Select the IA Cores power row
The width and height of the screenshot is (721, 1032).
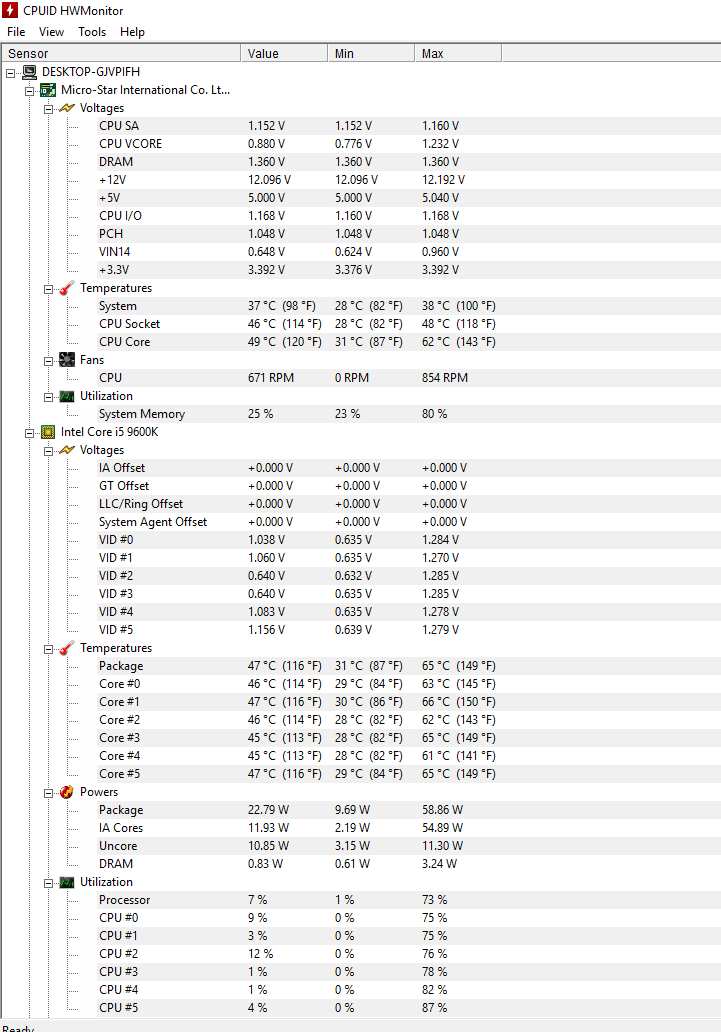[408, 828]
